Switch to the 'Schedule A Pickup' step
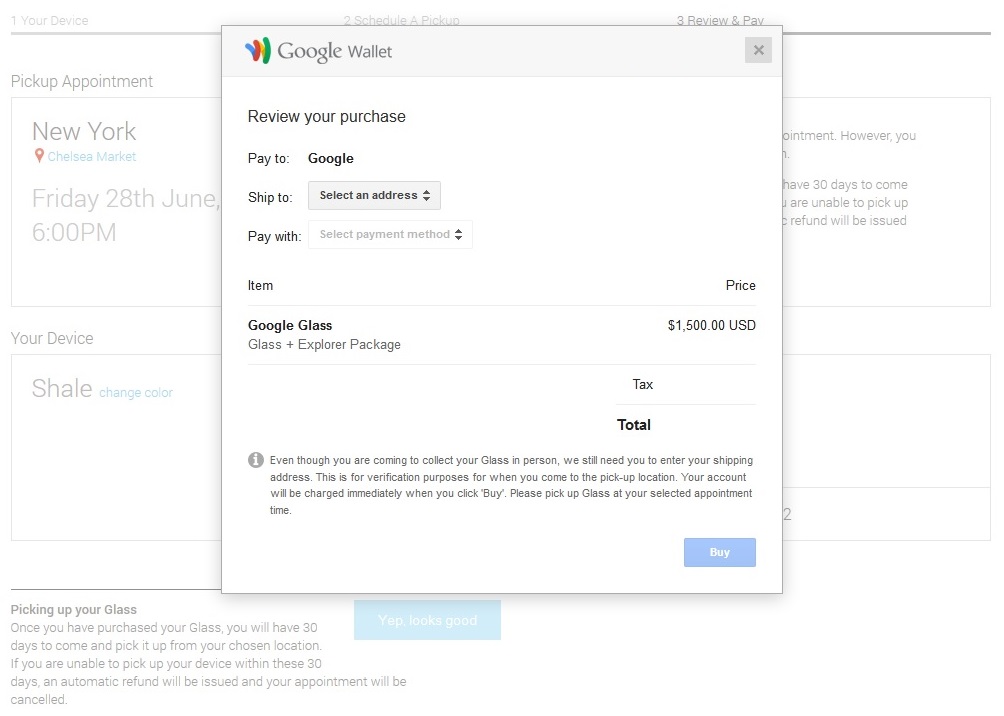 click(401, 20)
